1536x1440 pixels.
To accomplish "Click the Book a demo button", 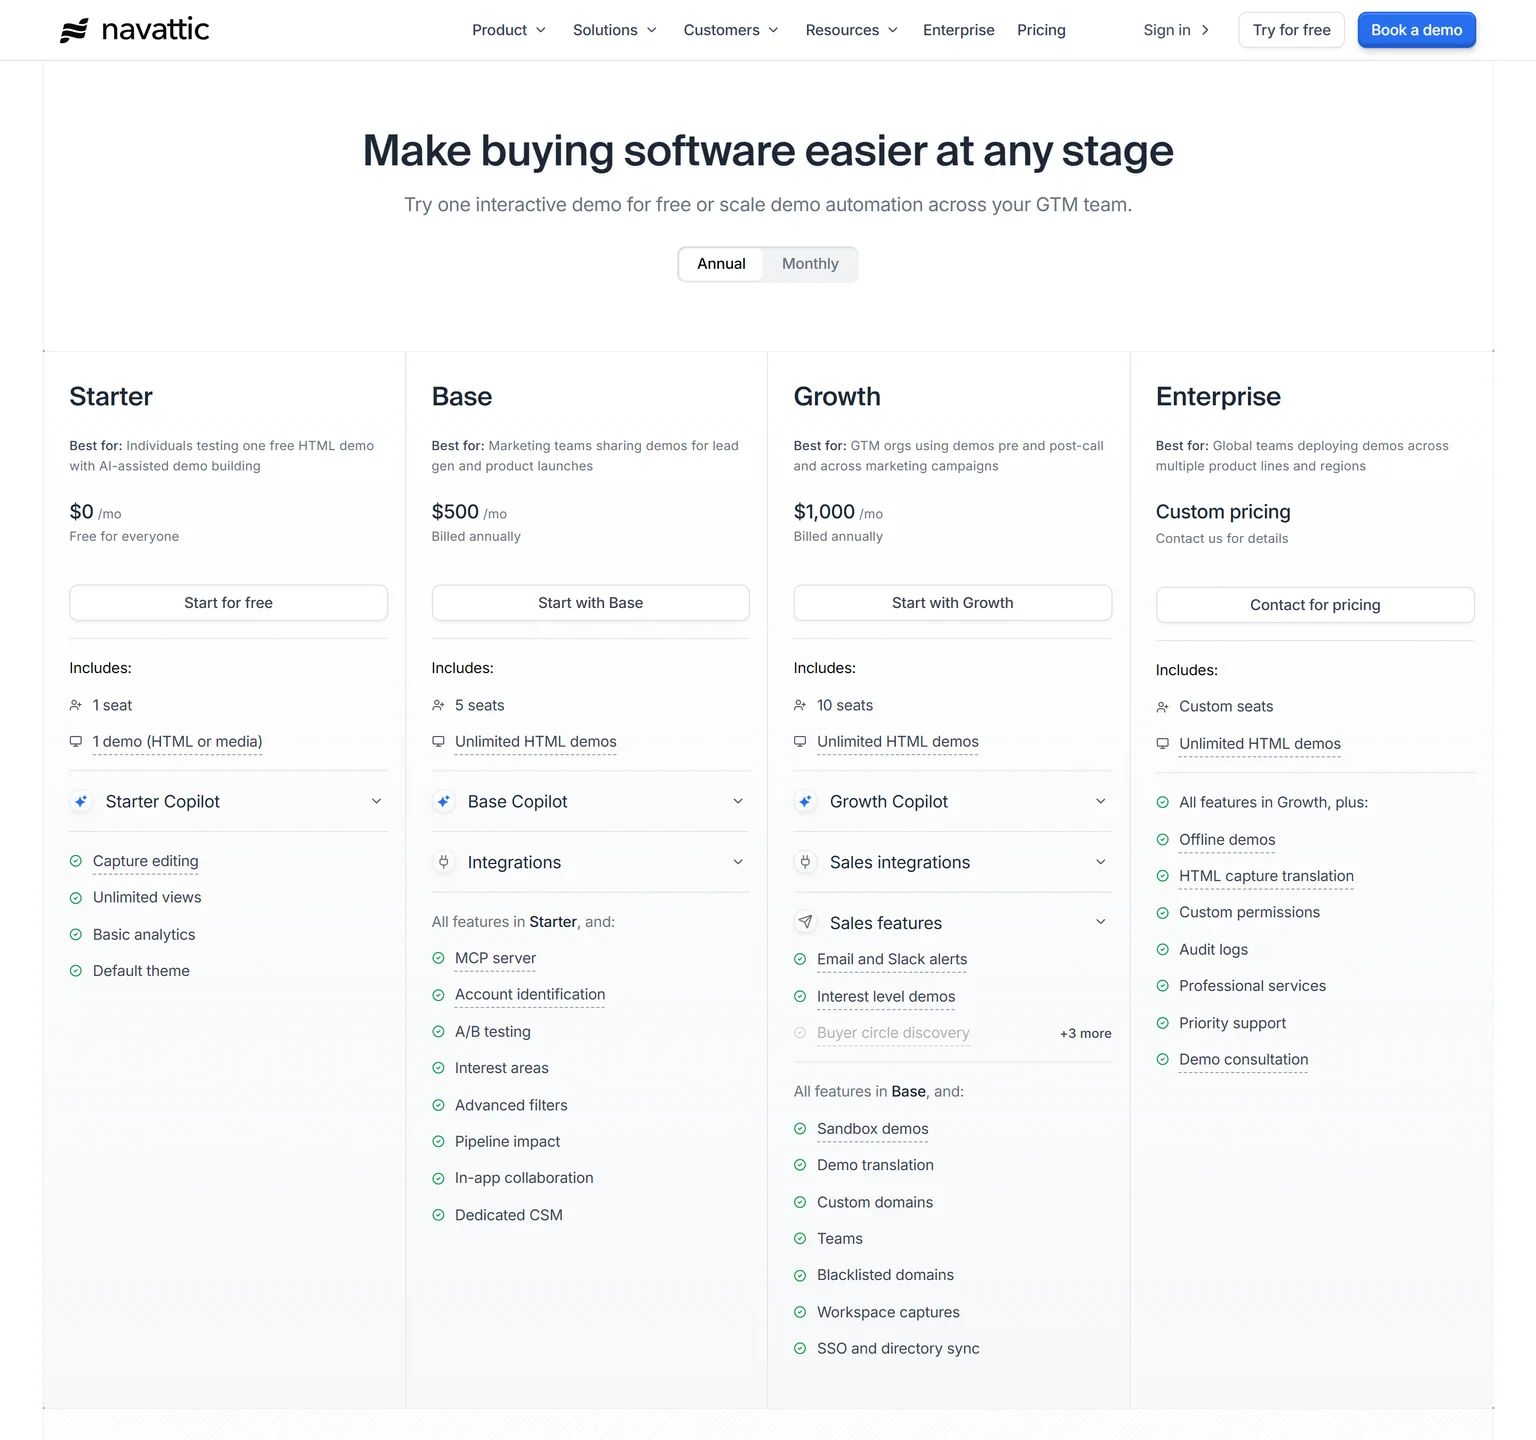I will 1416,30.
